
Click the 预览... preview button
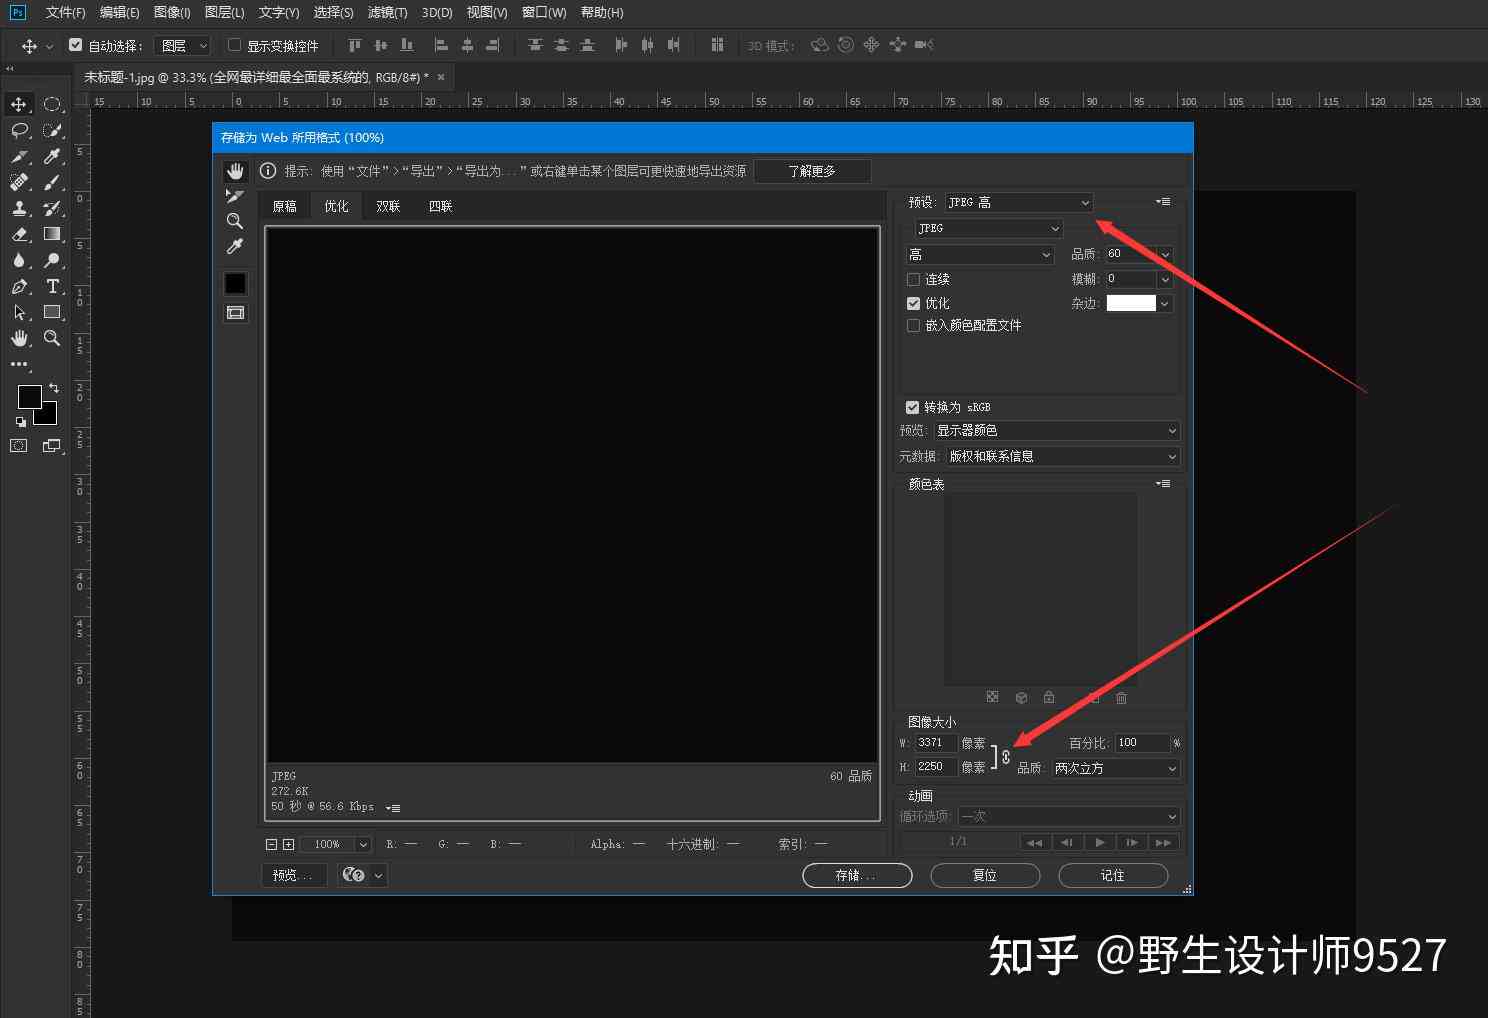point(294,875)
